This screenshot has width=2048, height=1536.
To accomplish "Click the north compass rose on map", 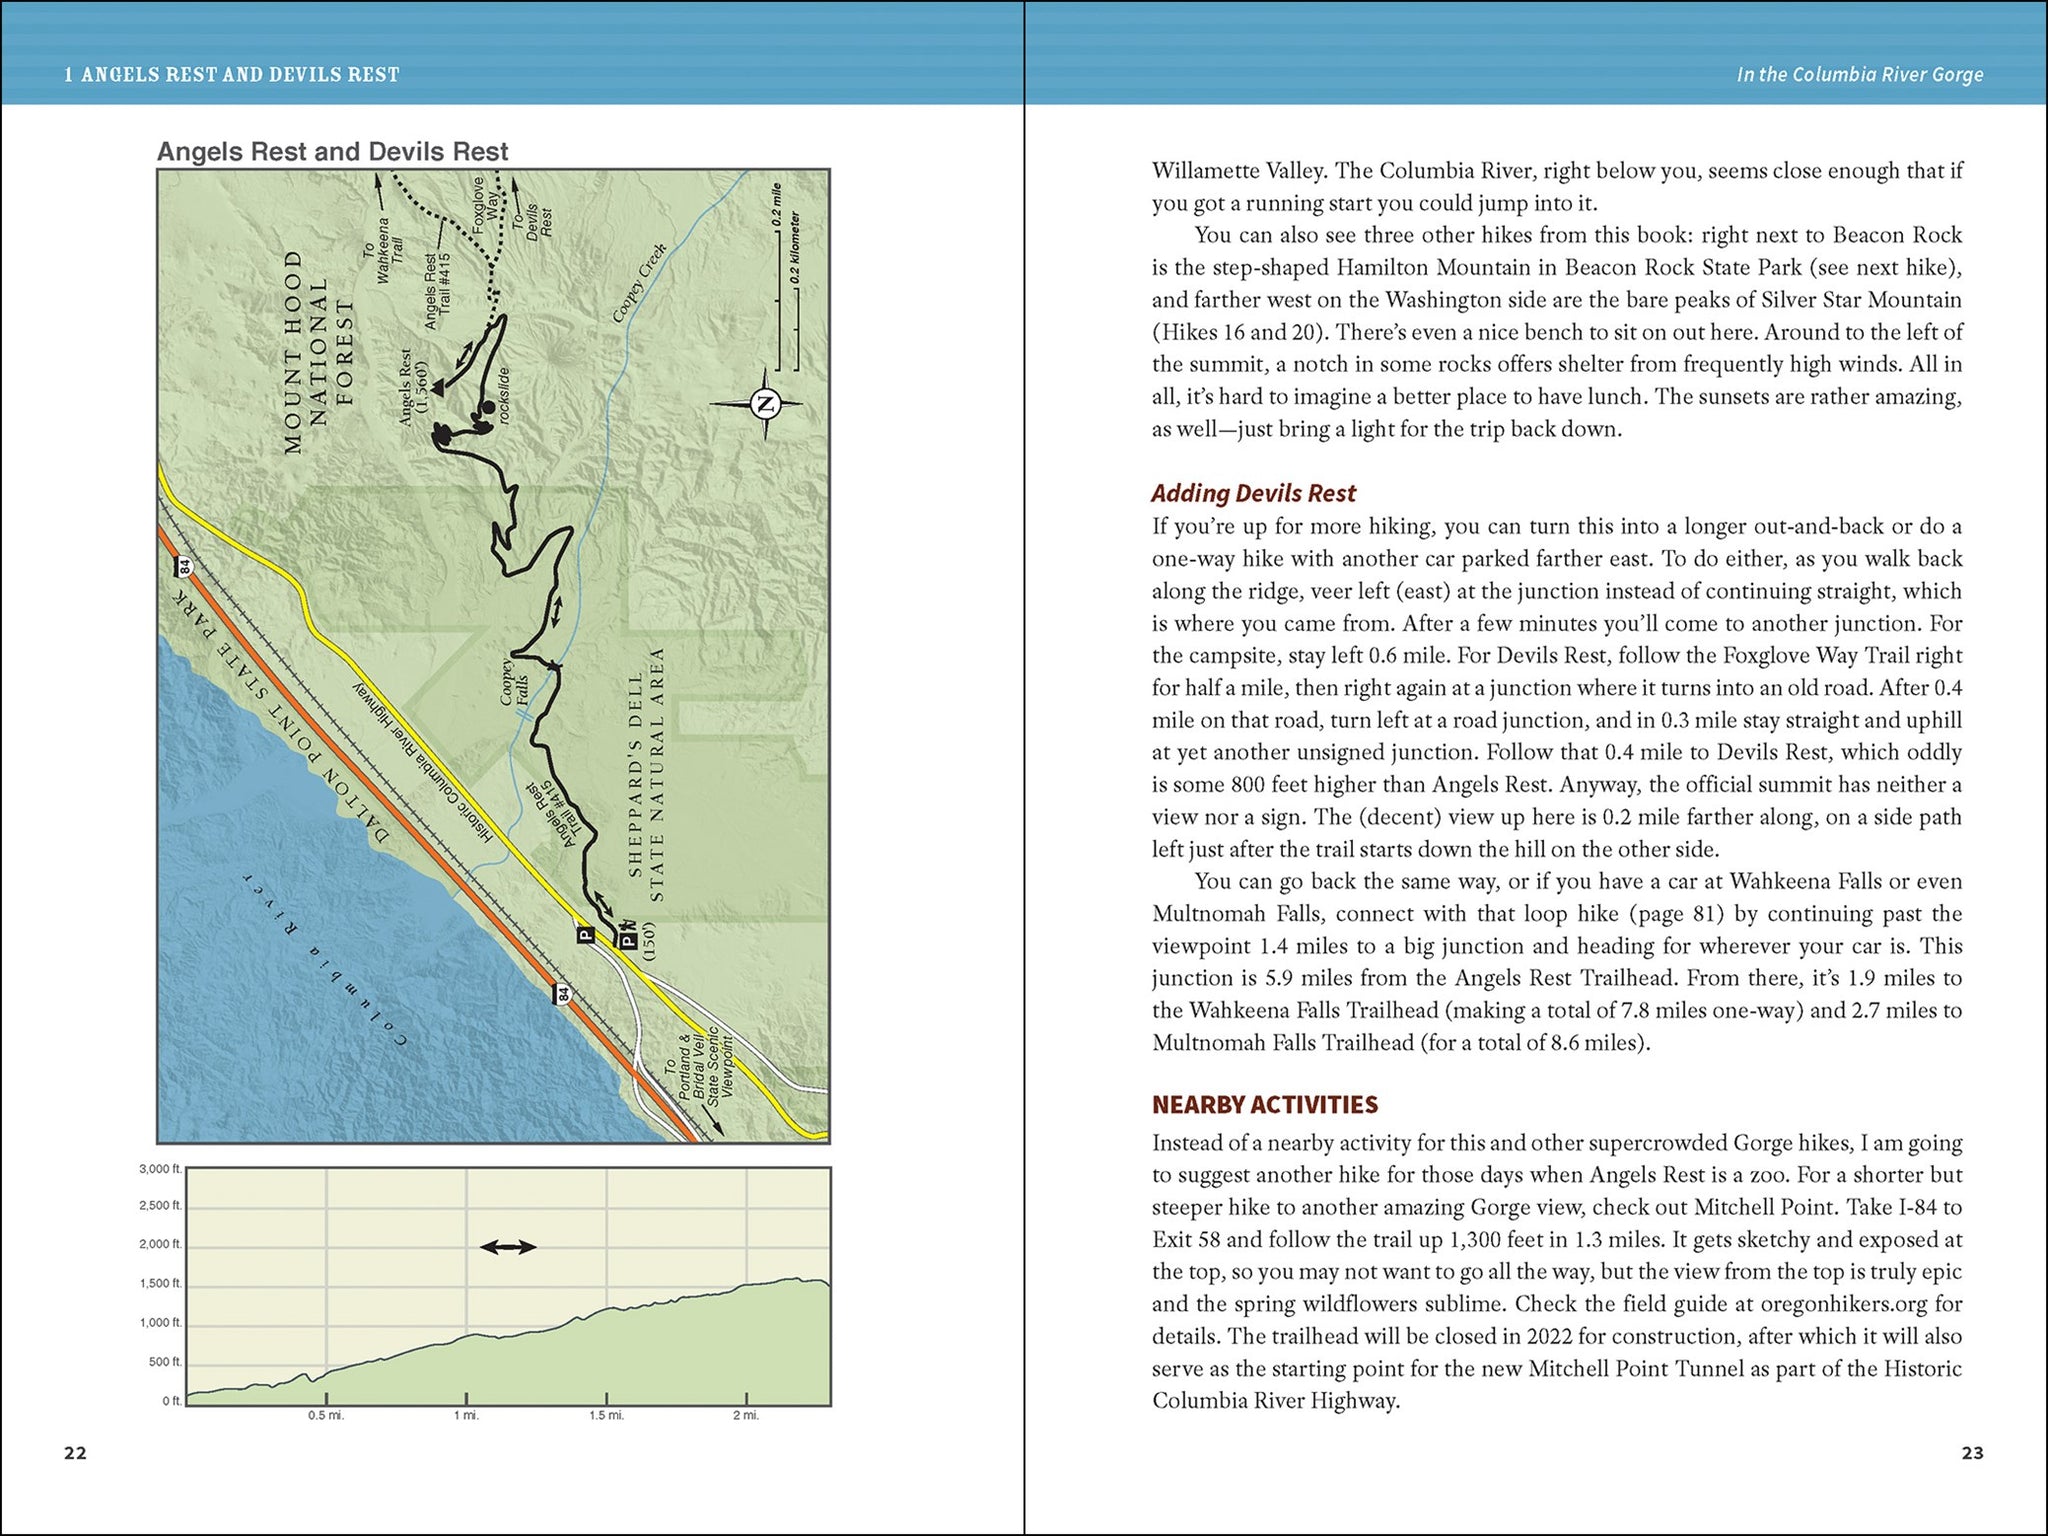I will [765, 404].
